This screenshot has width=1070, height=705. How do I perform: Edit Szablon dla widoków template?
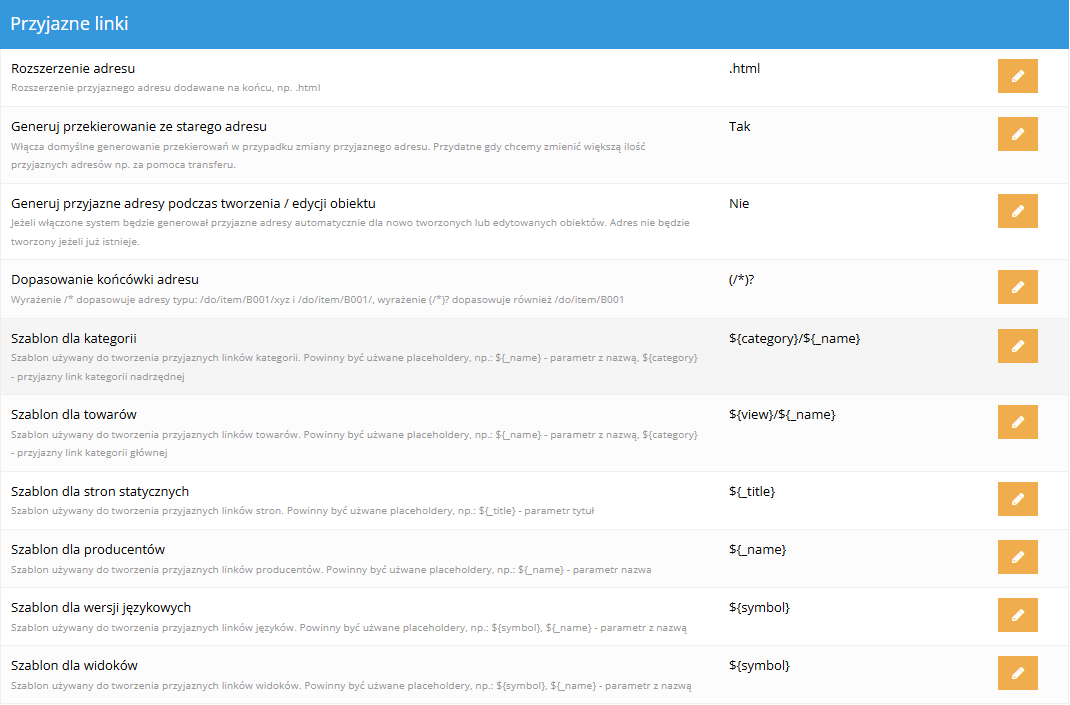point(1017,673)
